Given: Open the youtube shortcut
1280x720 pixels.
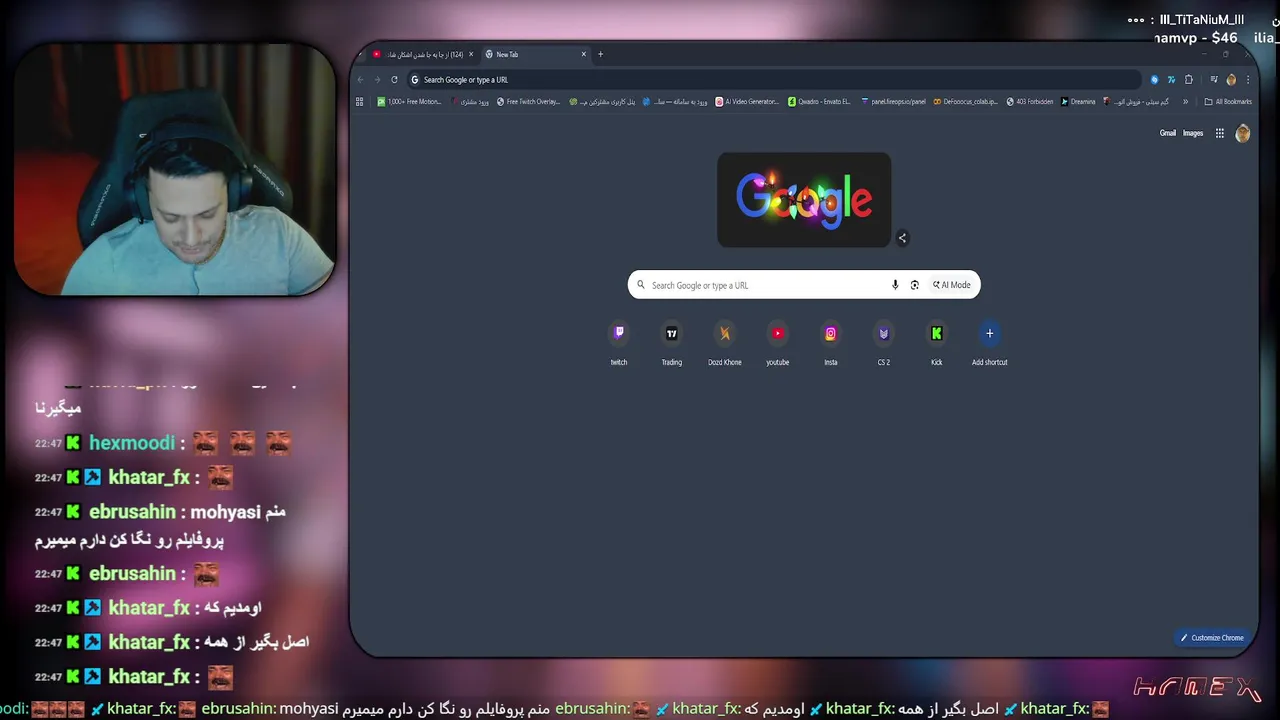Looking at the screenshot, I should point(778,342).
